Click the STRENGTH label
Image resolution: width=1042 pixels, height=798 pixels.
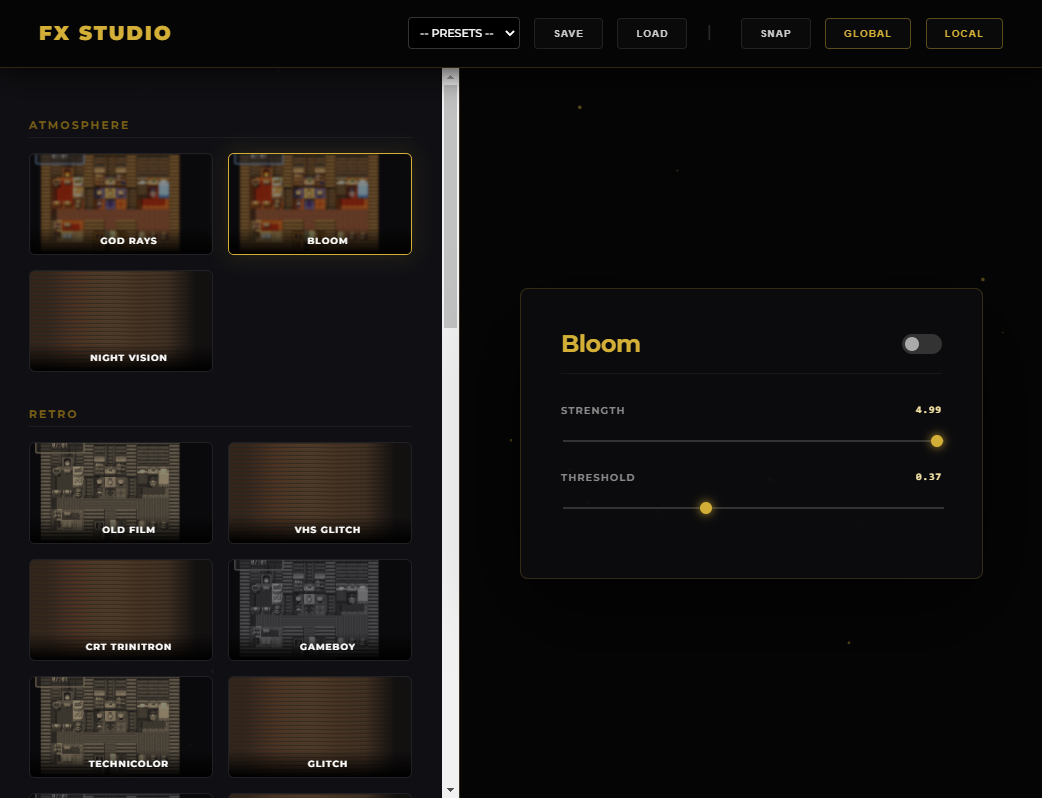[x=593, y=411]
